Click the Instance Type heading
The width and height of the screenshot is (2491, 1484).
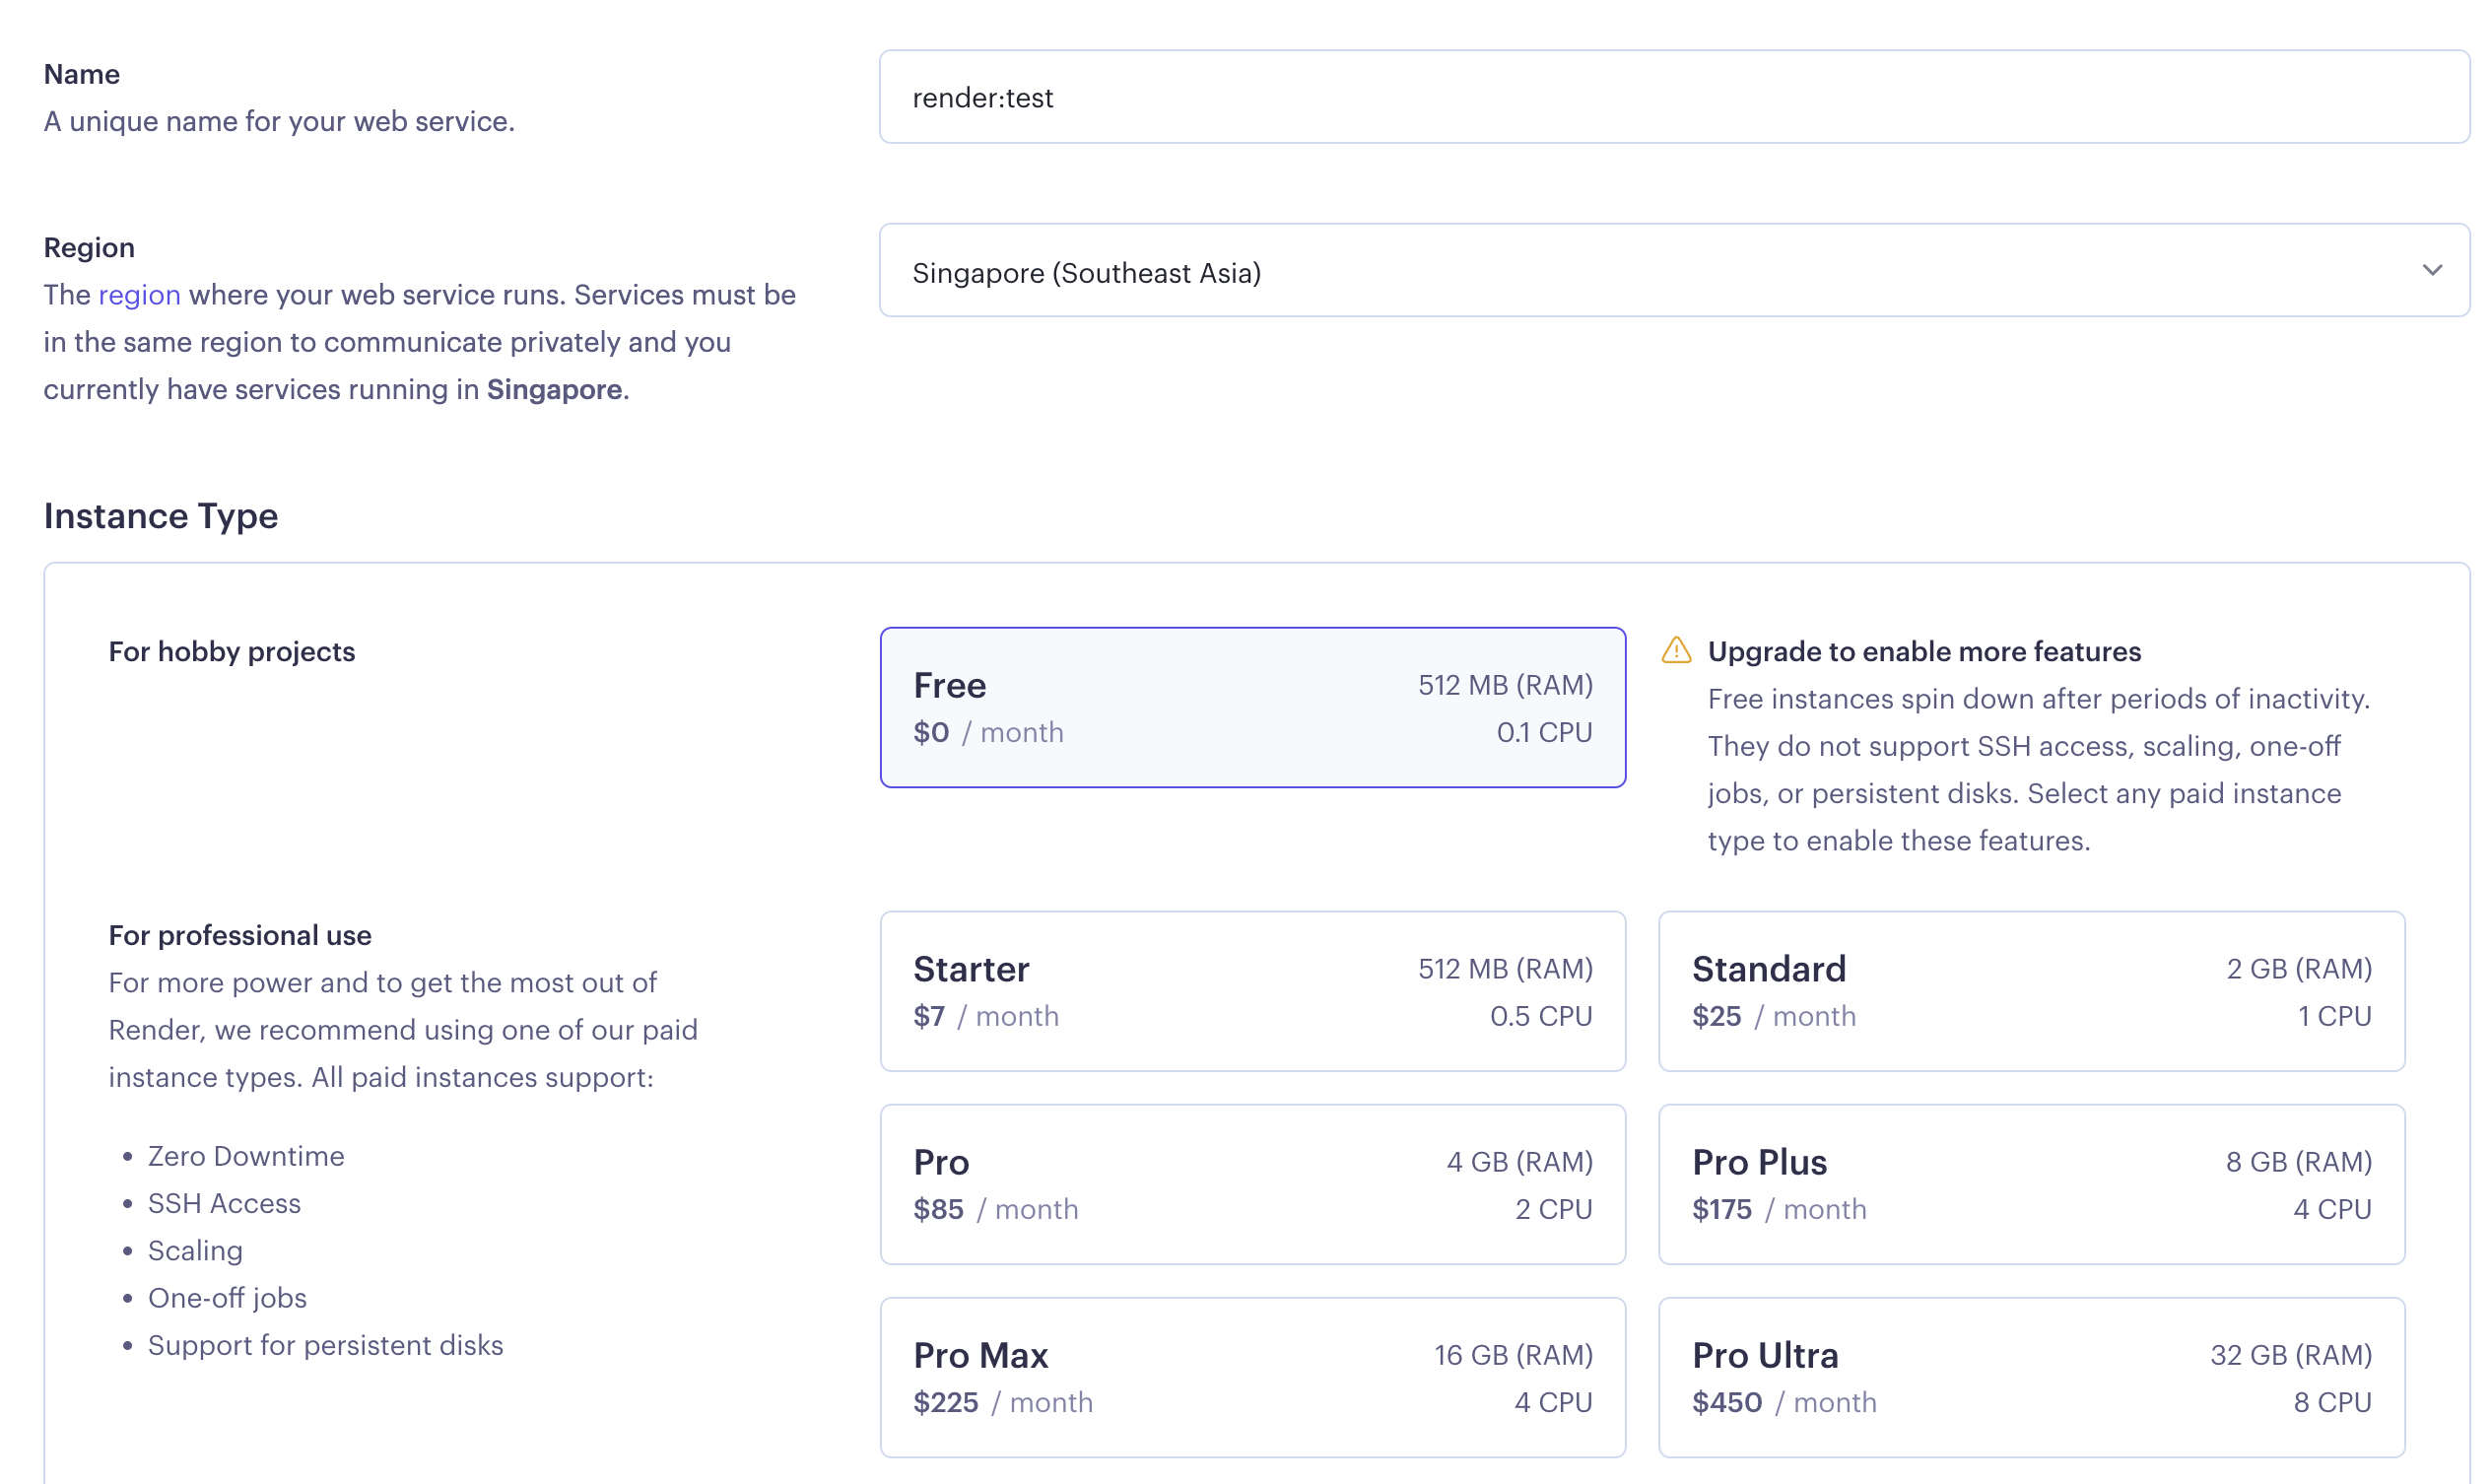coord(161,516)
